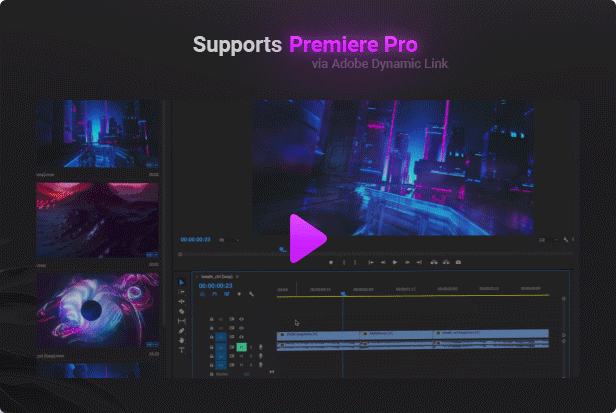Viewport: 616px width, 413px height.
Task: Select the Pen tool
Action: [x=182, y=331]
